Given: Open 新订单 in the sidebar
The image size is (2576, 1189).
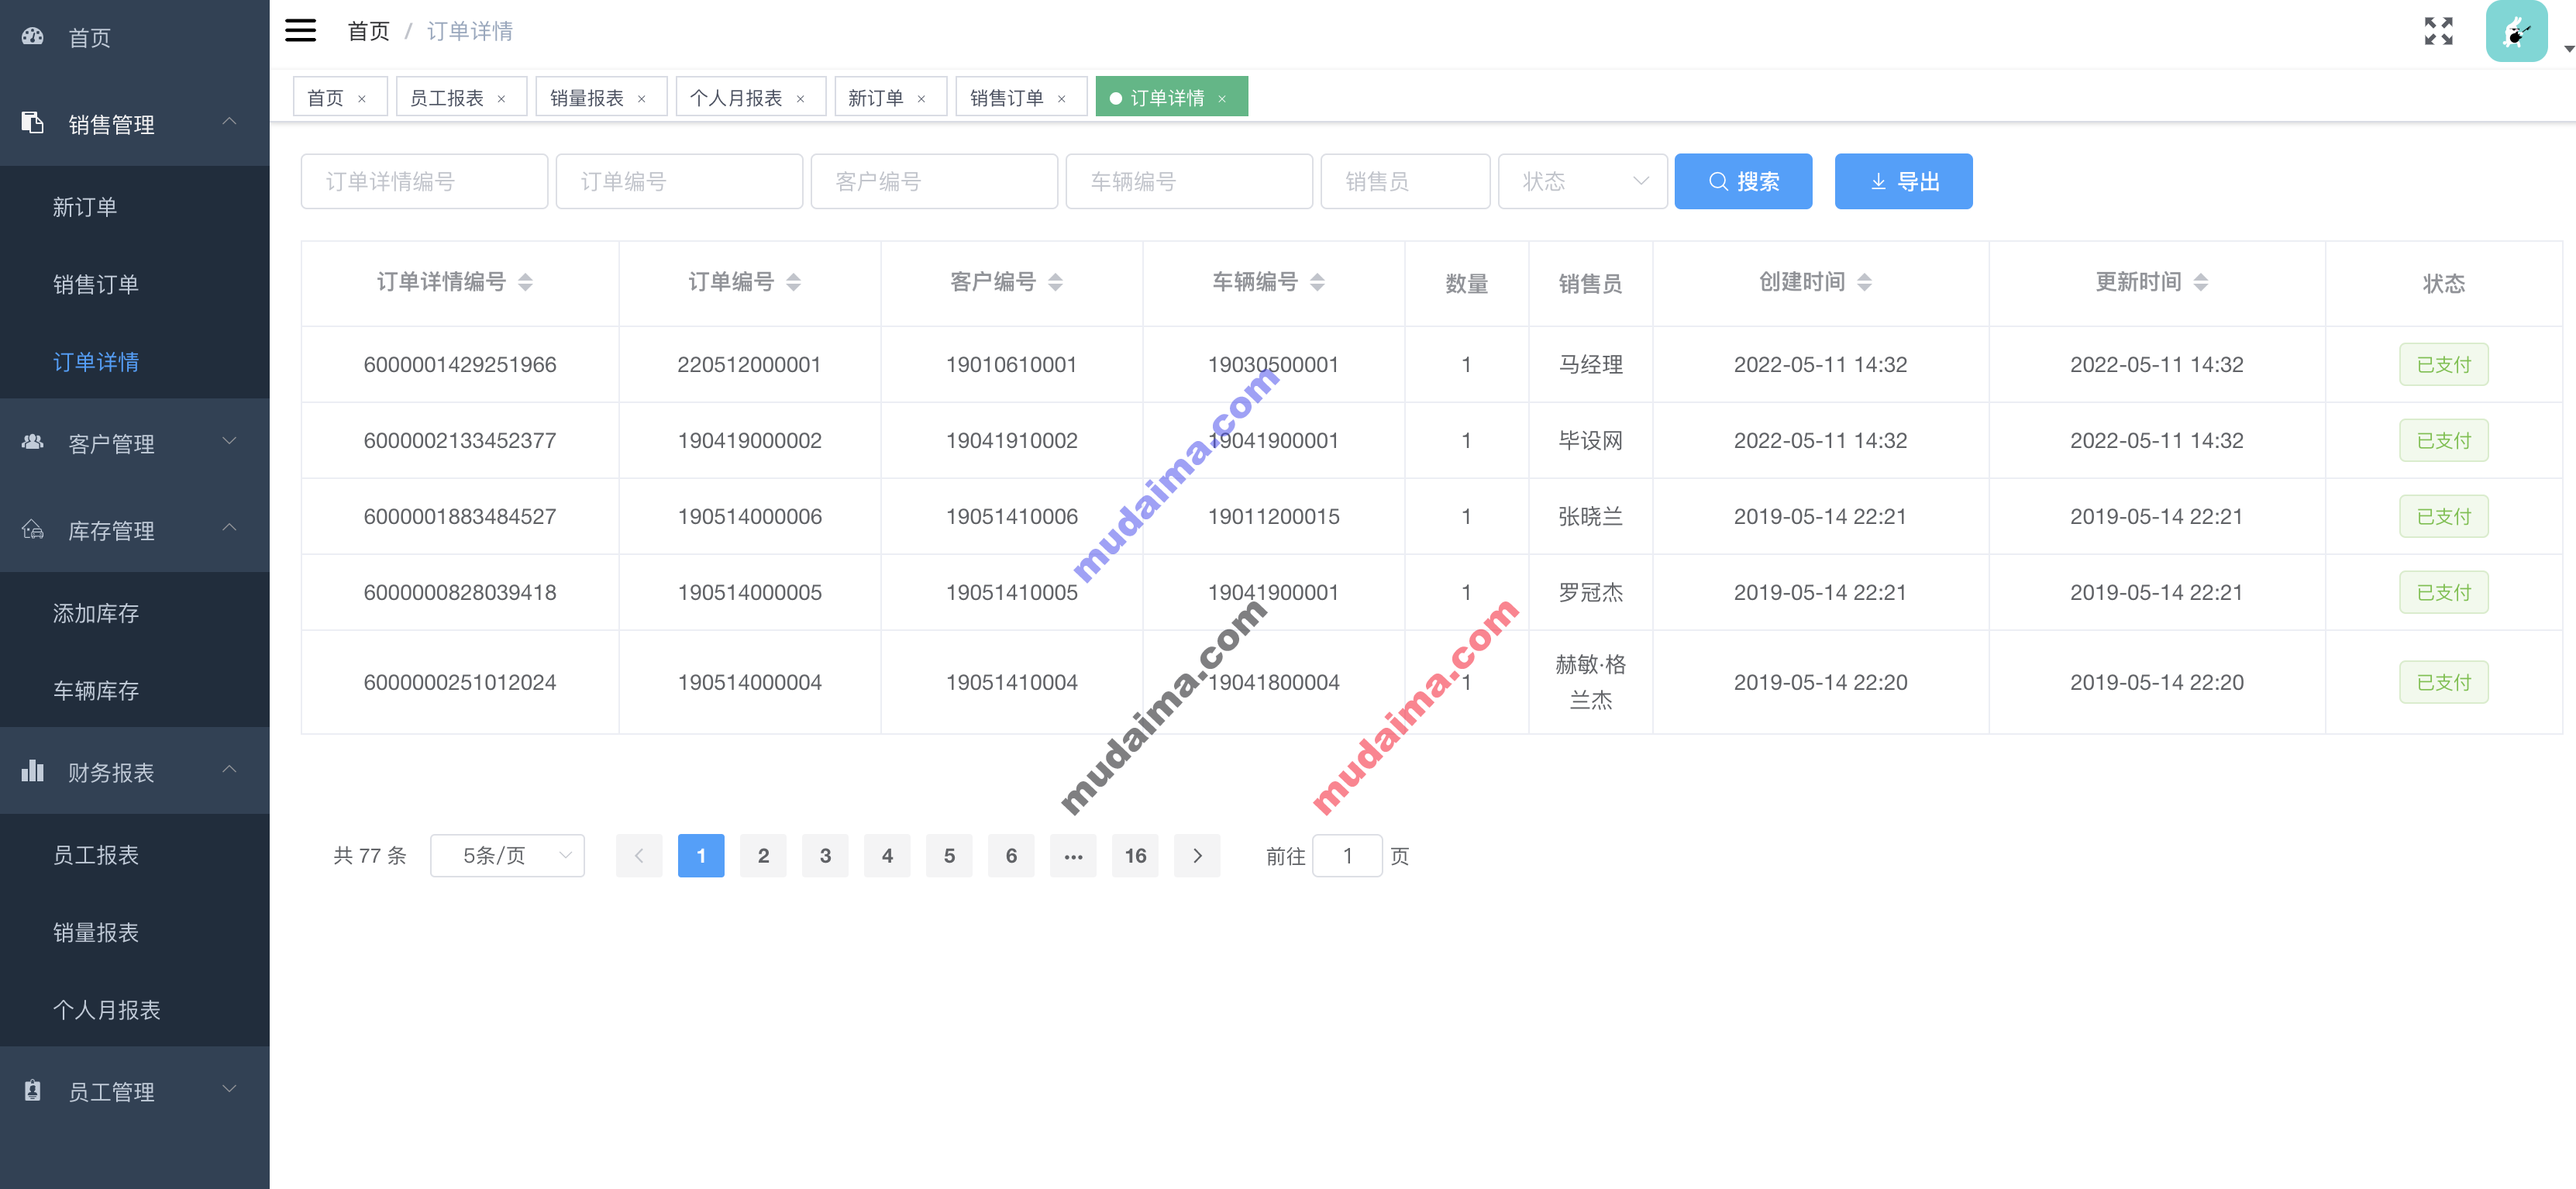Looking at the screenshot, I should click(x=134, y=206).
